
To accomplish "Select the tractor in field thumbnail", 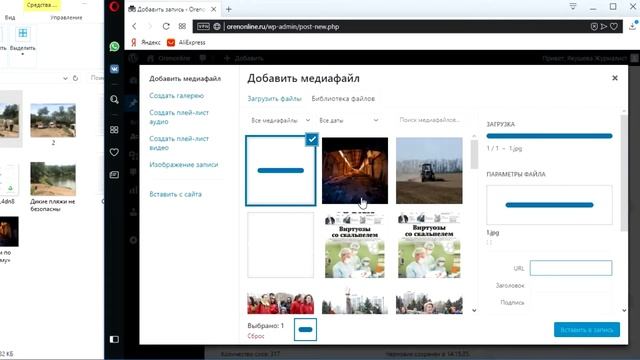I will click(429, 171).
